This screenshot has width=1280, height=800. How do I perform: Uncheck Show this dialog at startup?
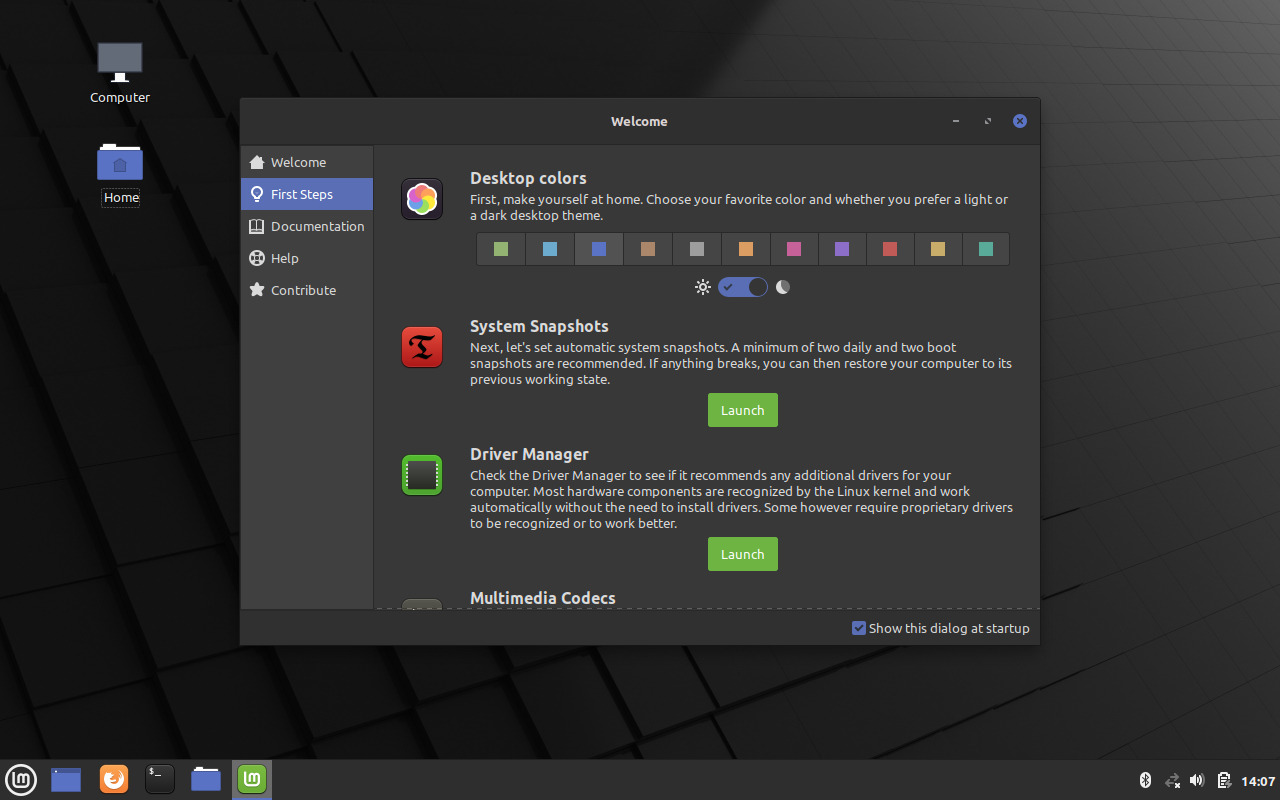pyautogui.click(x=858, y=628)
